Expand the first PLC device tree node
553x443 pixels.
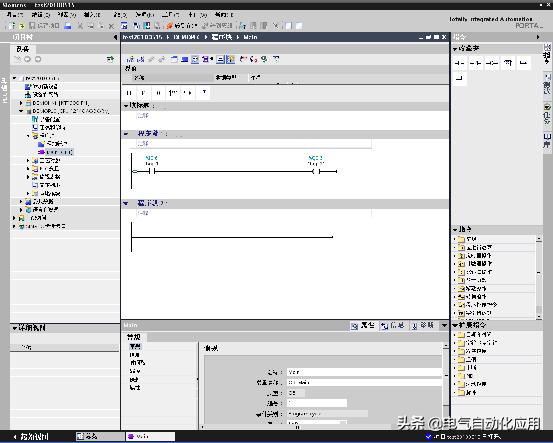21,103
